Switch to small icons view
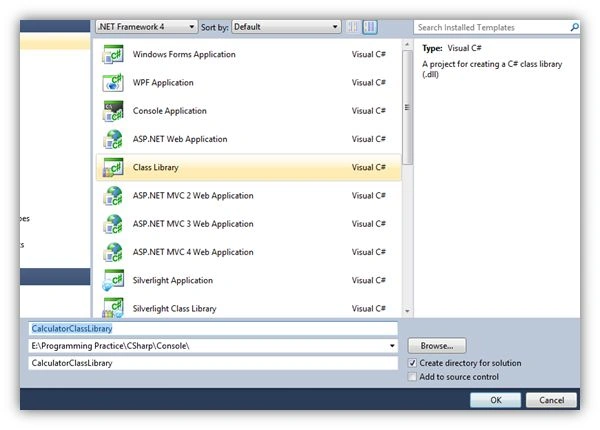 (x=352, y=27)
